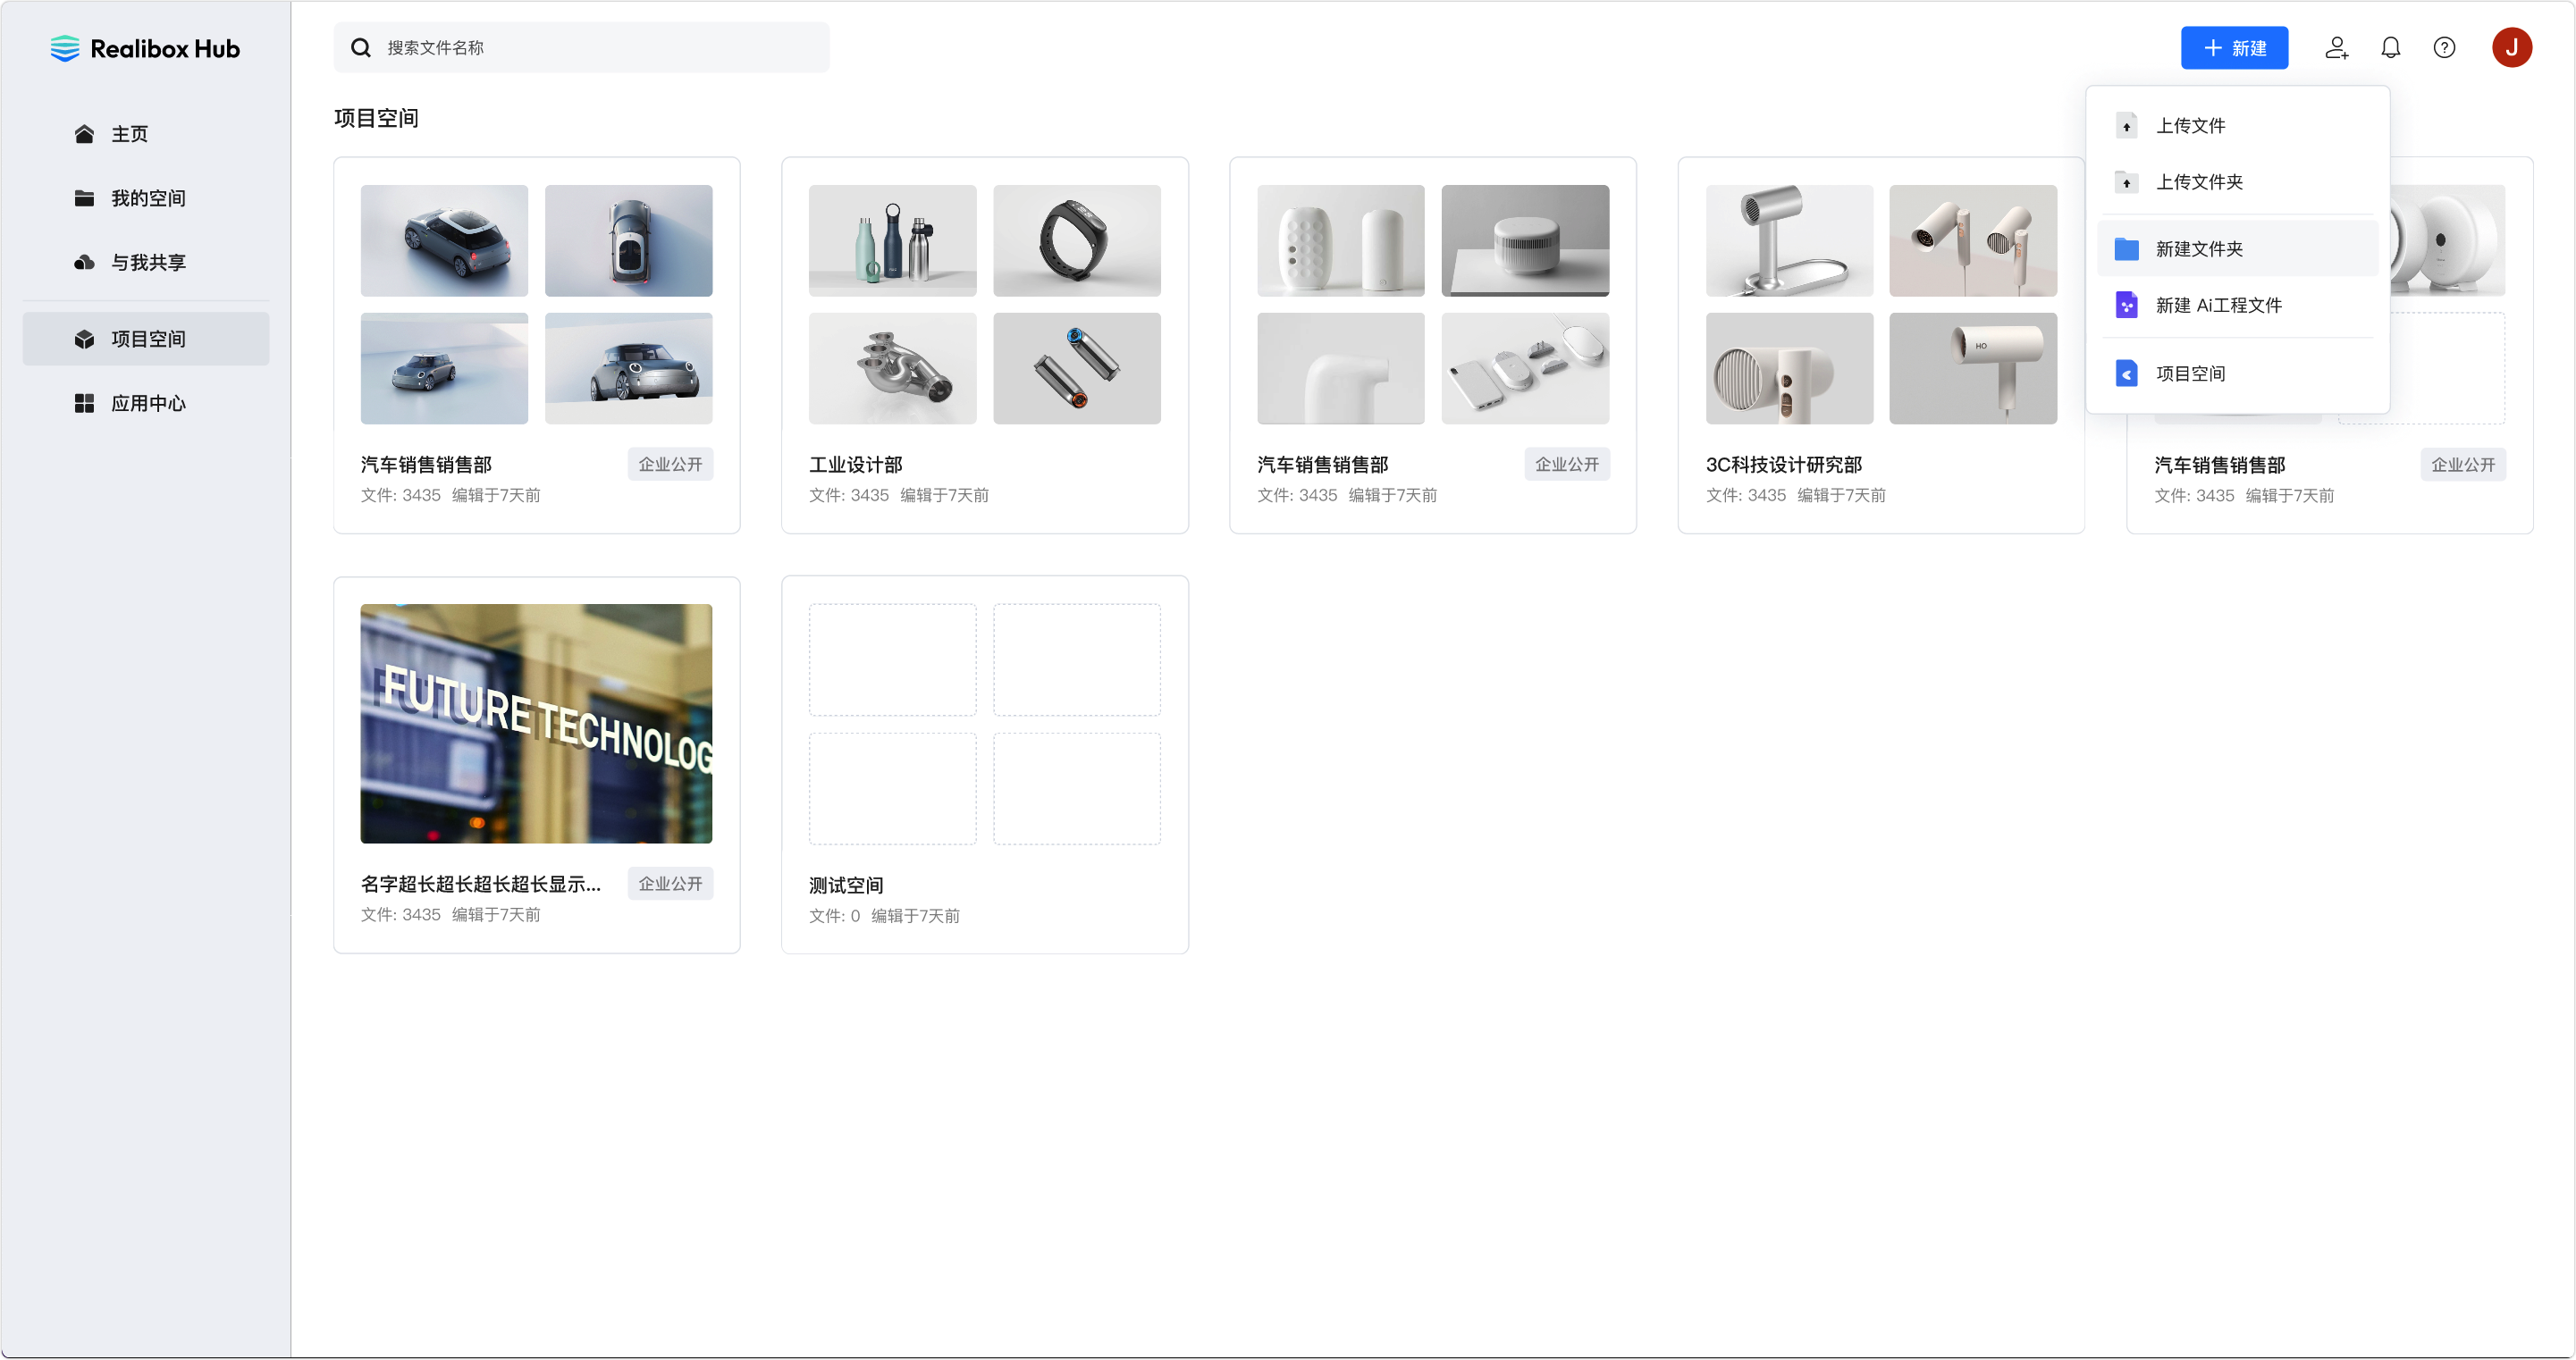Click the home icon beside 主页
This screenshot has width=2576, height=1360.
click(x=84, y=134)
